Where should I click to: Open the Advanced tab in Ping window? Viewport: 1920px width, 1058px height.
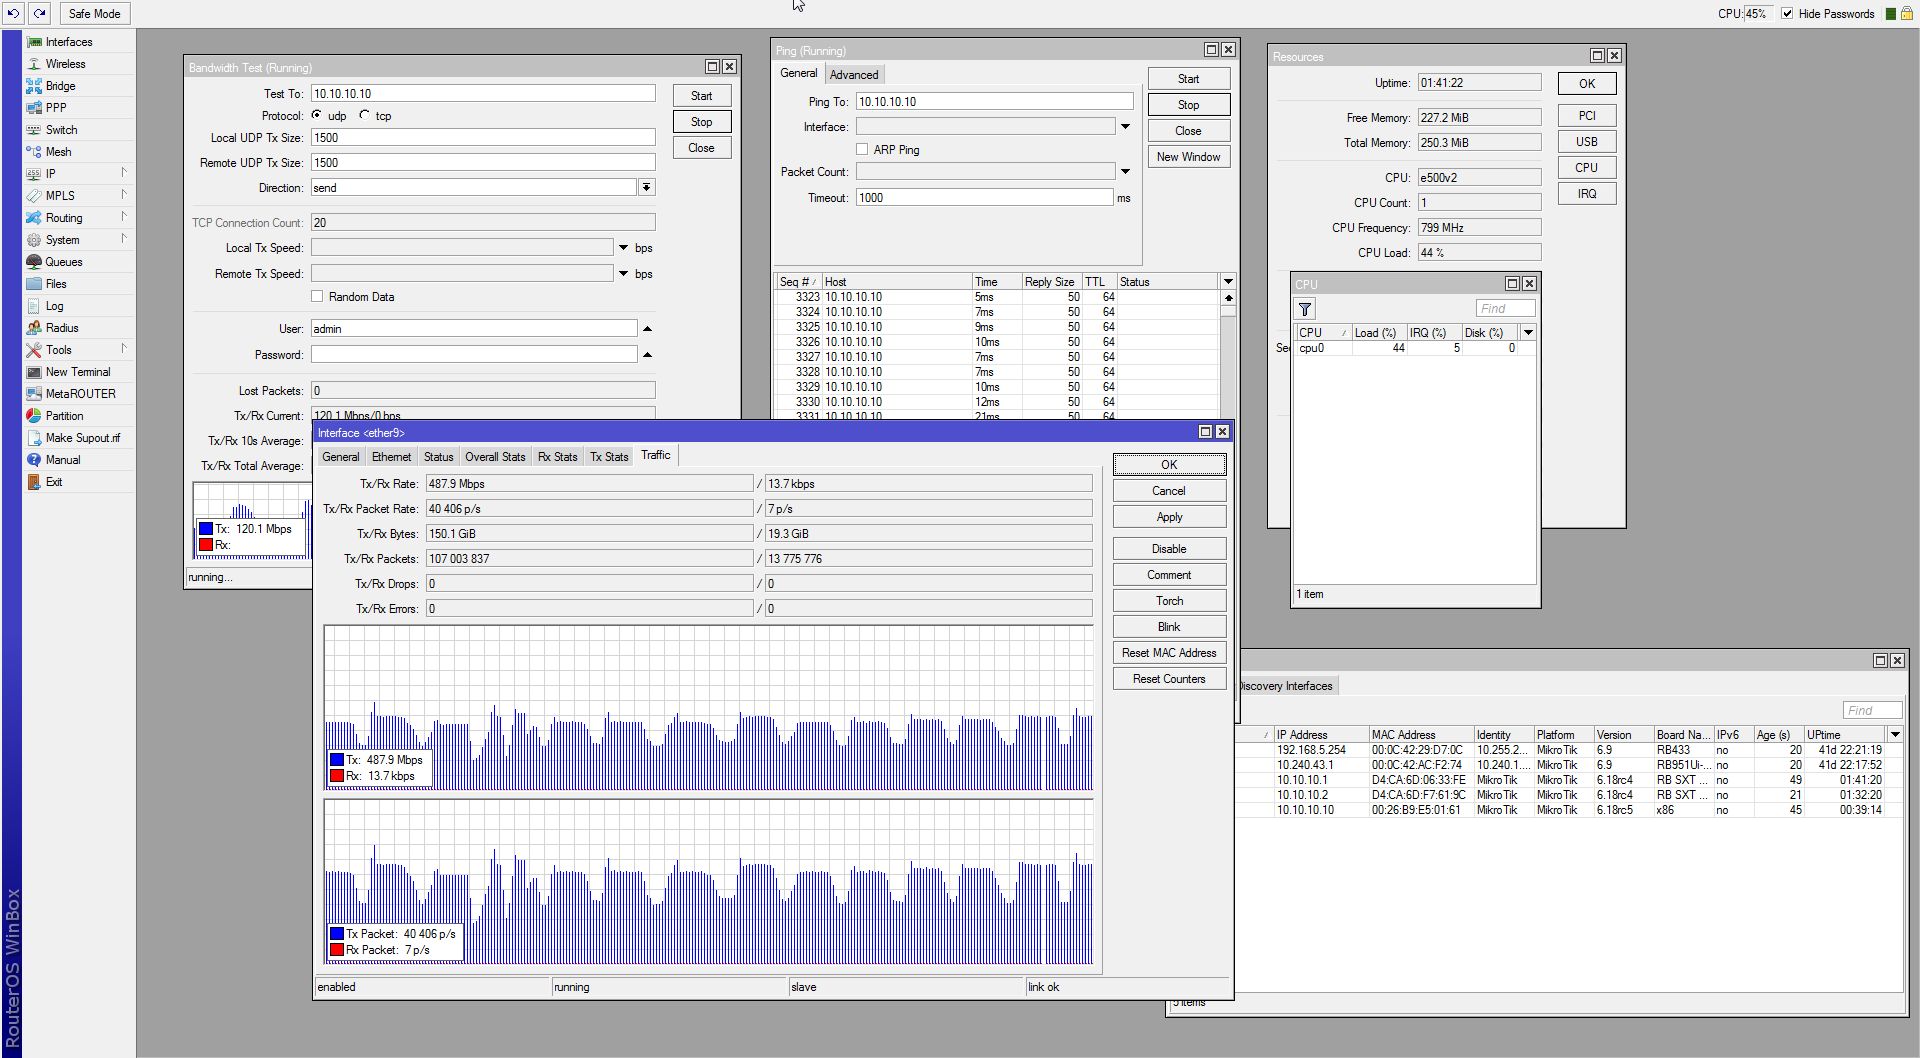pyautogui.click(x=854, y=75)
